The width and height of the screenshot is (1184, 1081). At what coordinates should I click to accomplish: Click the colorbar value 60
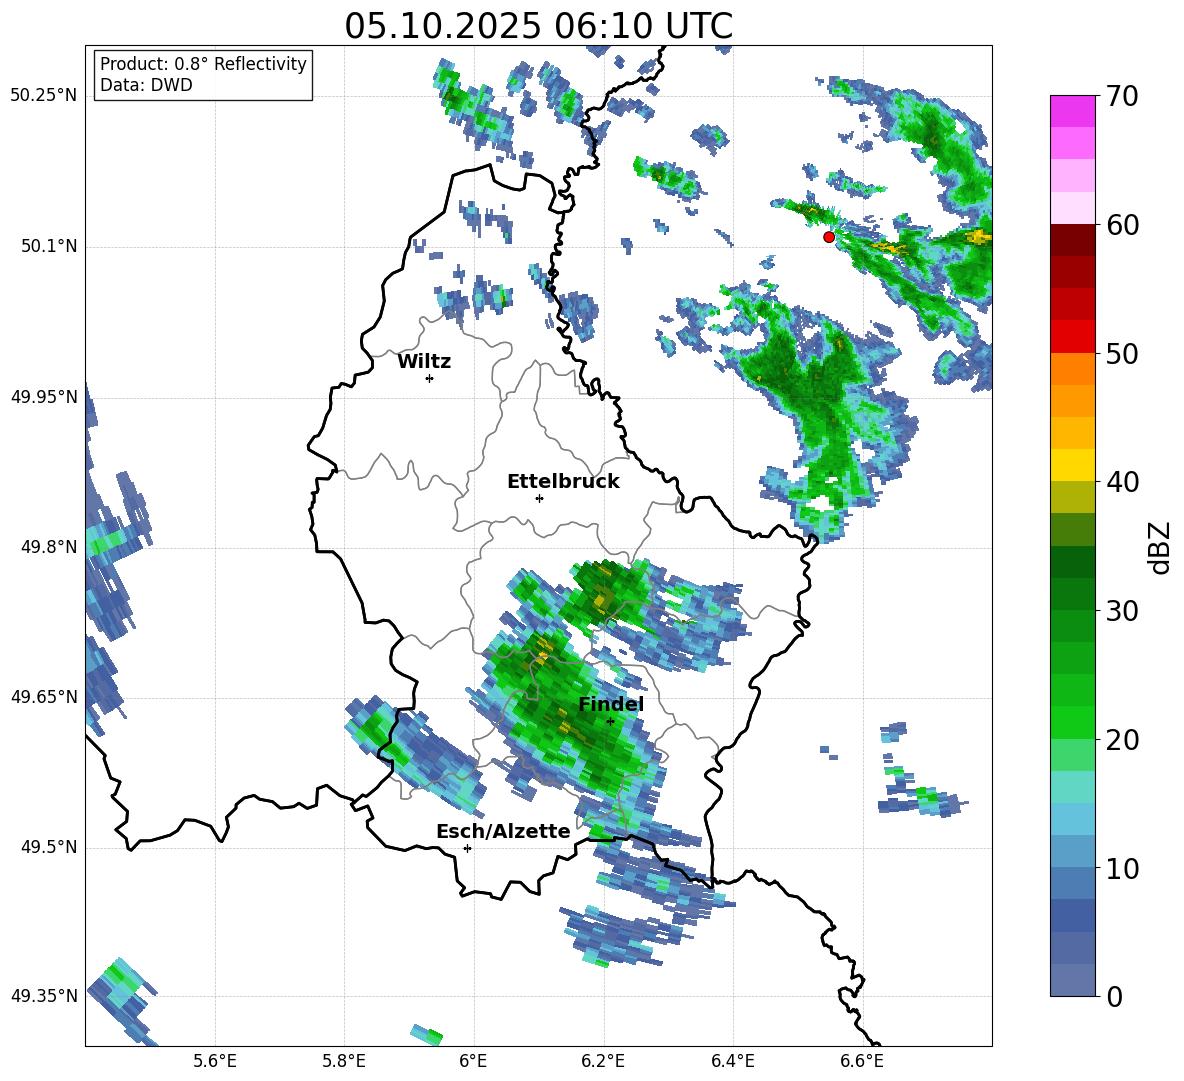pyautogui.click(x=1122, y=225)
